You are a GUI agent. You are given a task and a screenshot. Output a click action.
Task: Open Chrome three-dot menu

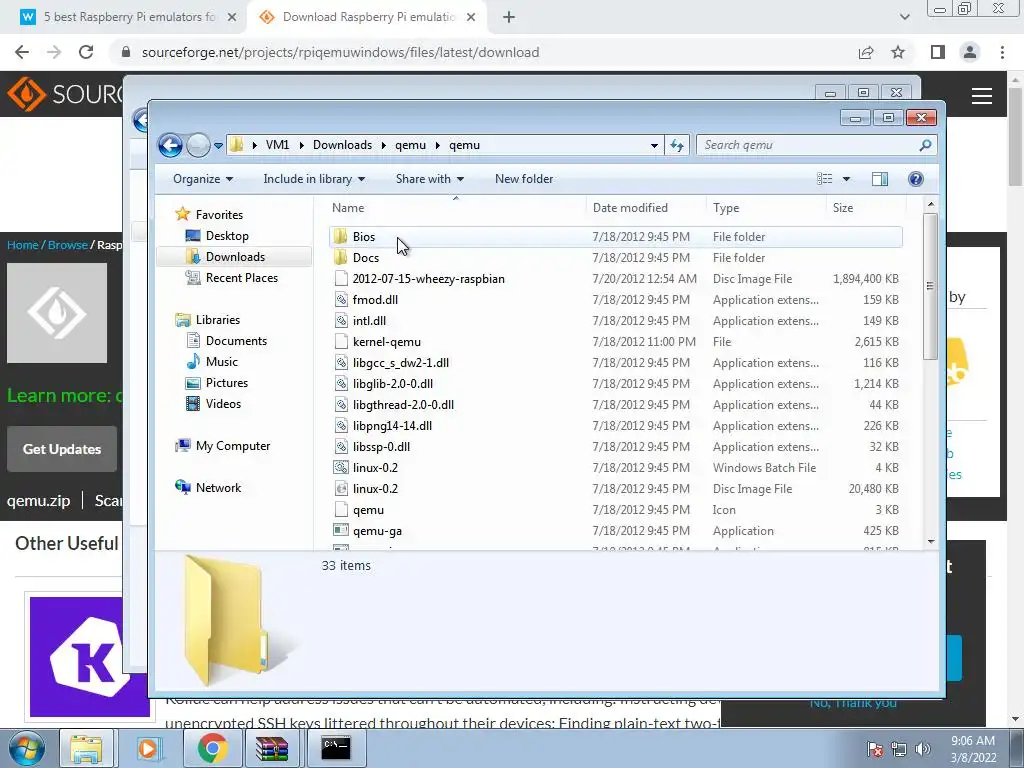coord(1002,52)
